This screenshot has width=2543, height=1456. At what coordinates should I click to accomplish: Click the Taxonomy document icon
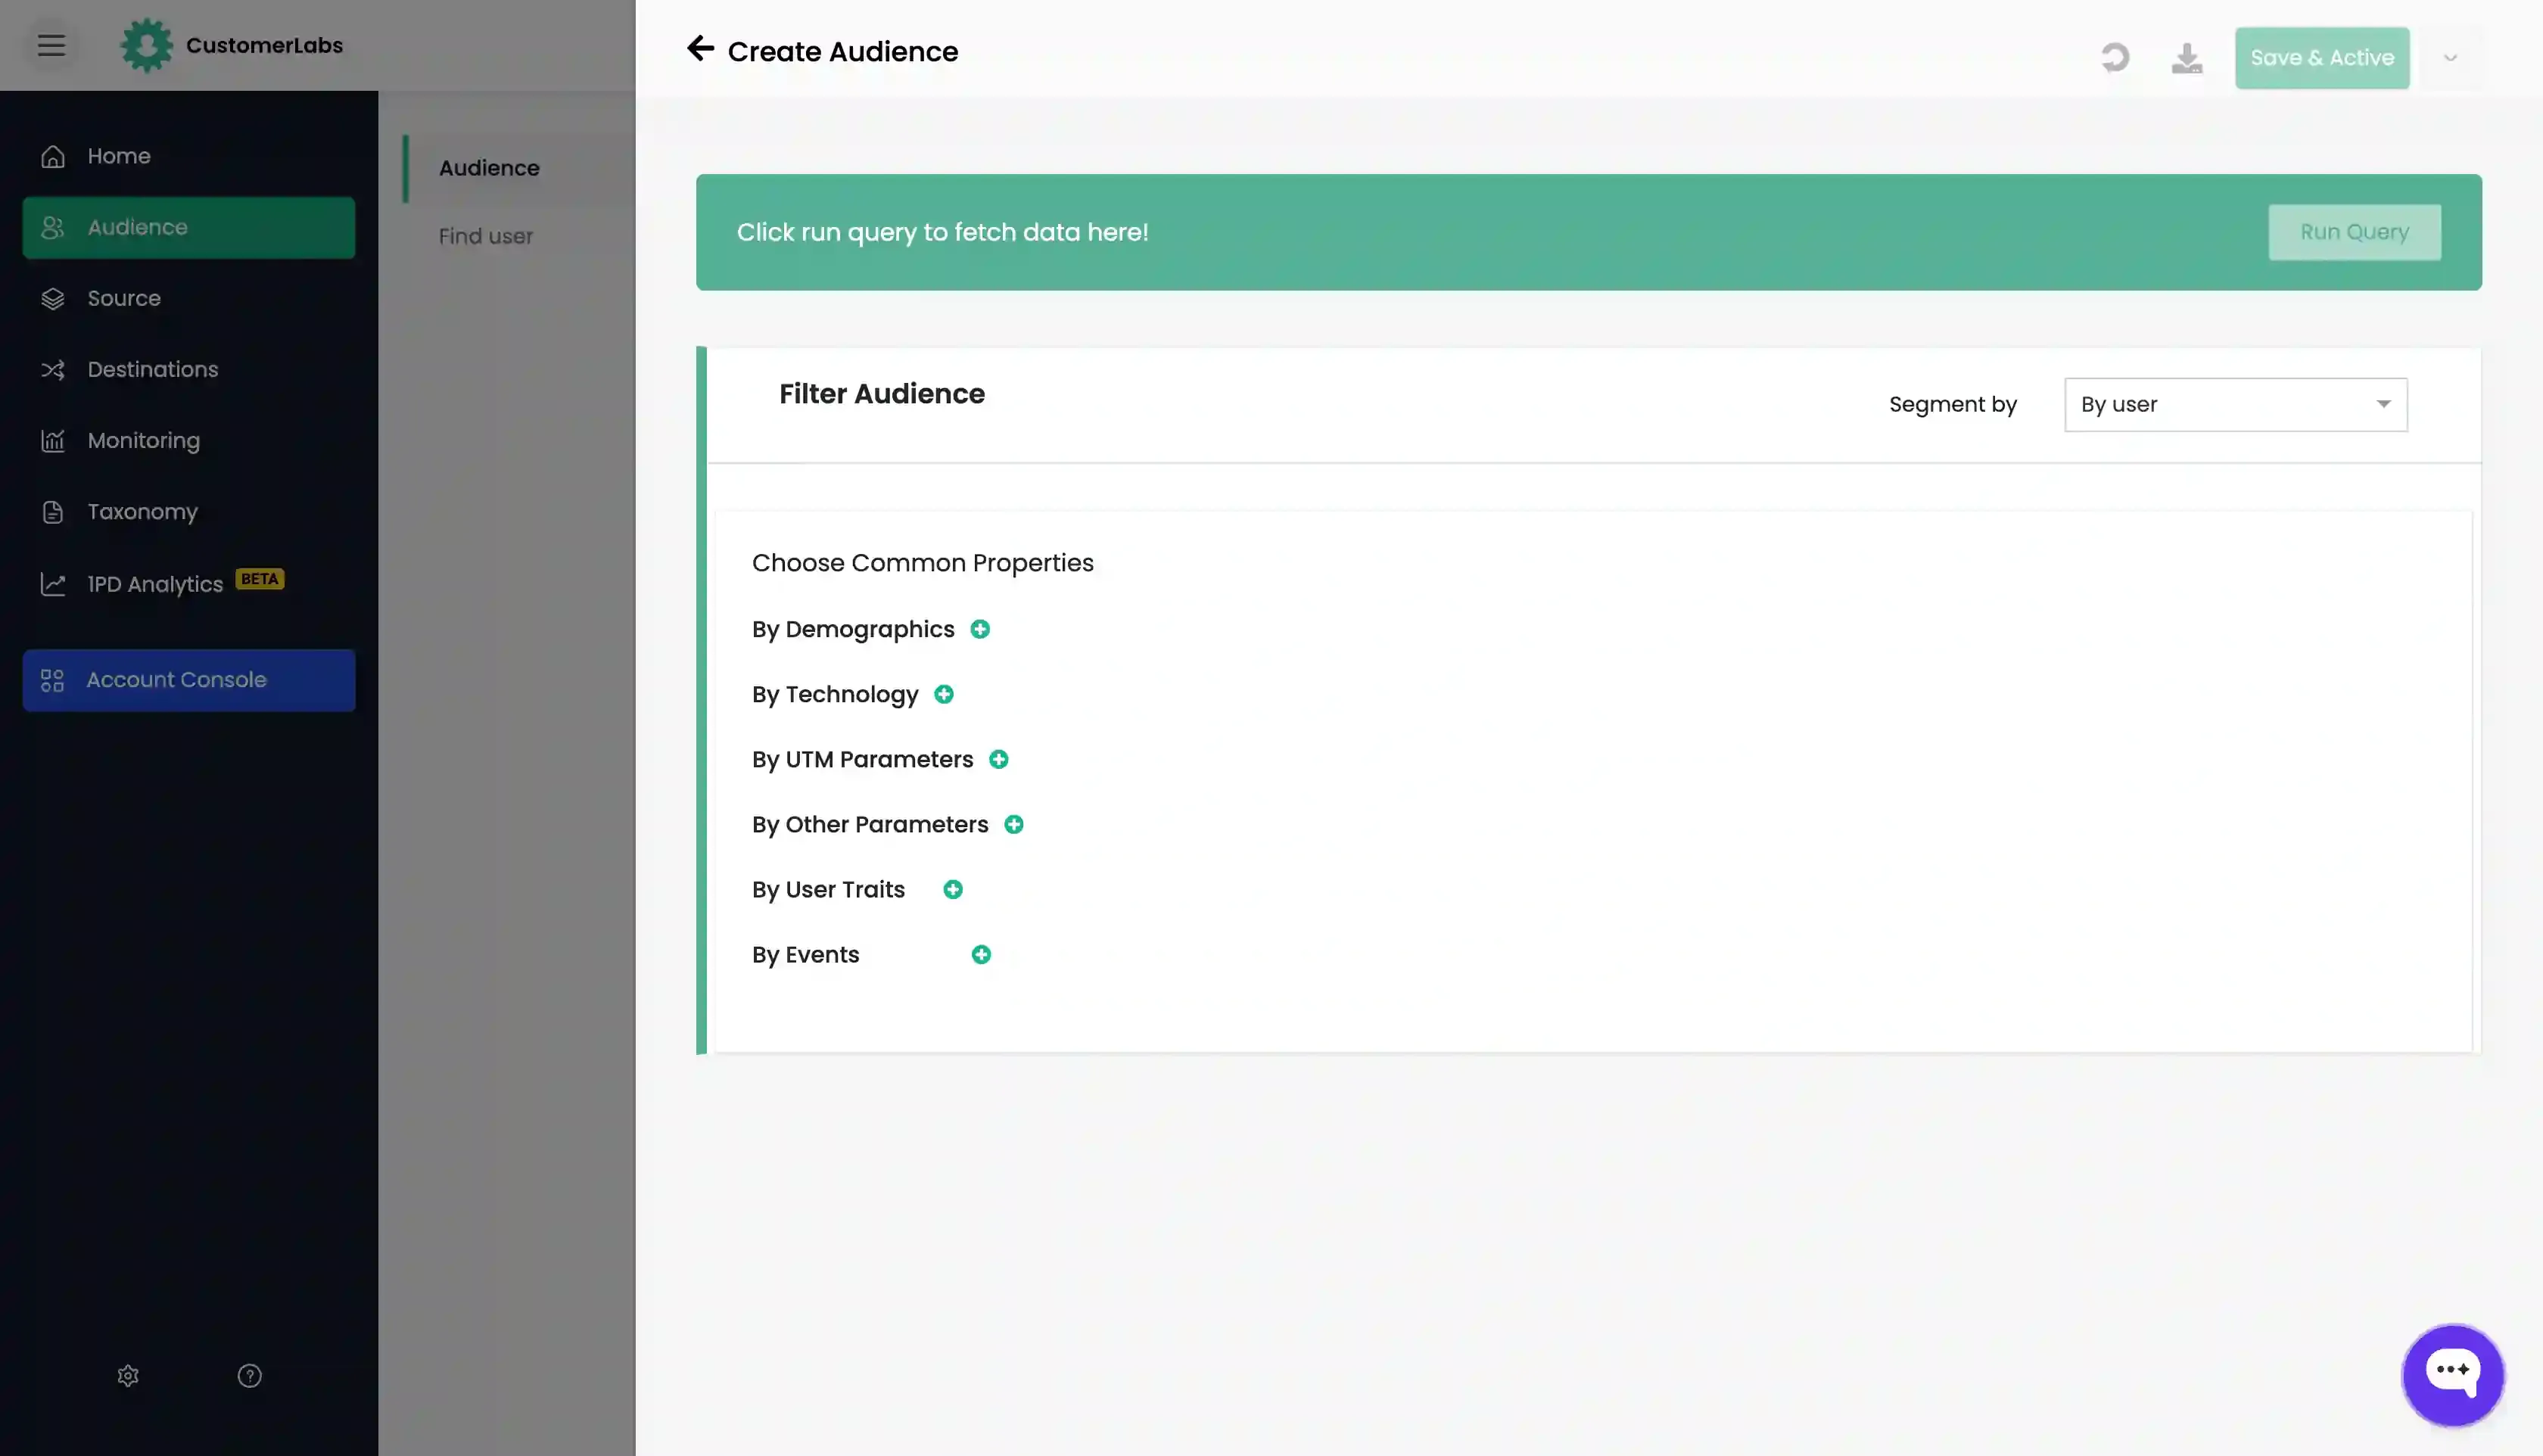(53, 512)
